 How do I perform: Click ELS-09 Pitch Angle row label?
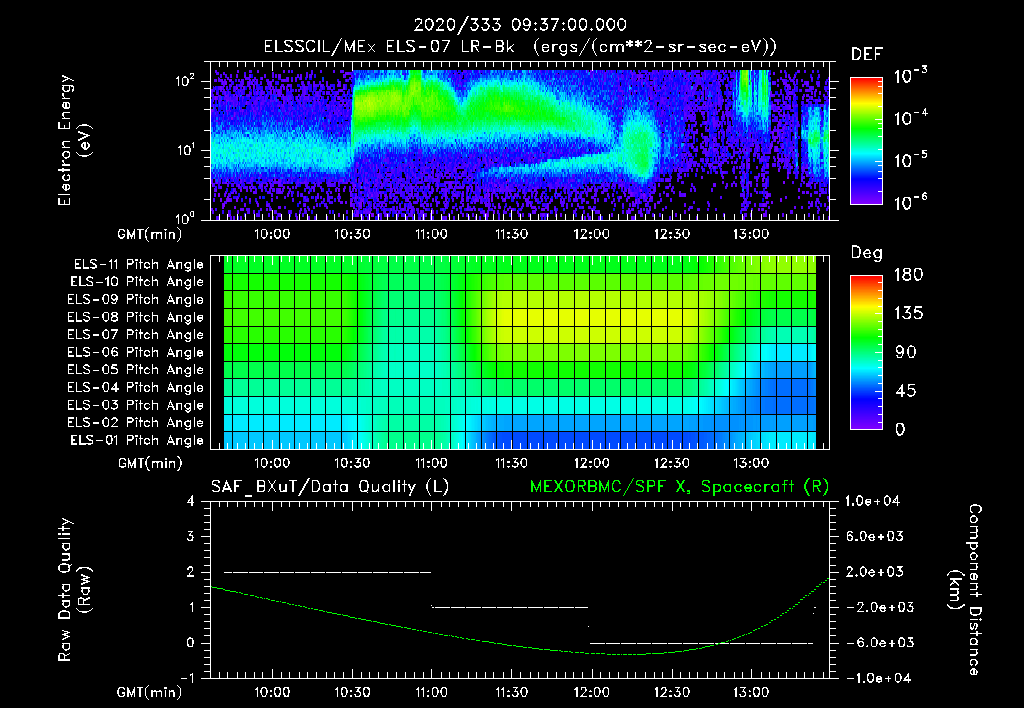[x=135, y=300]
